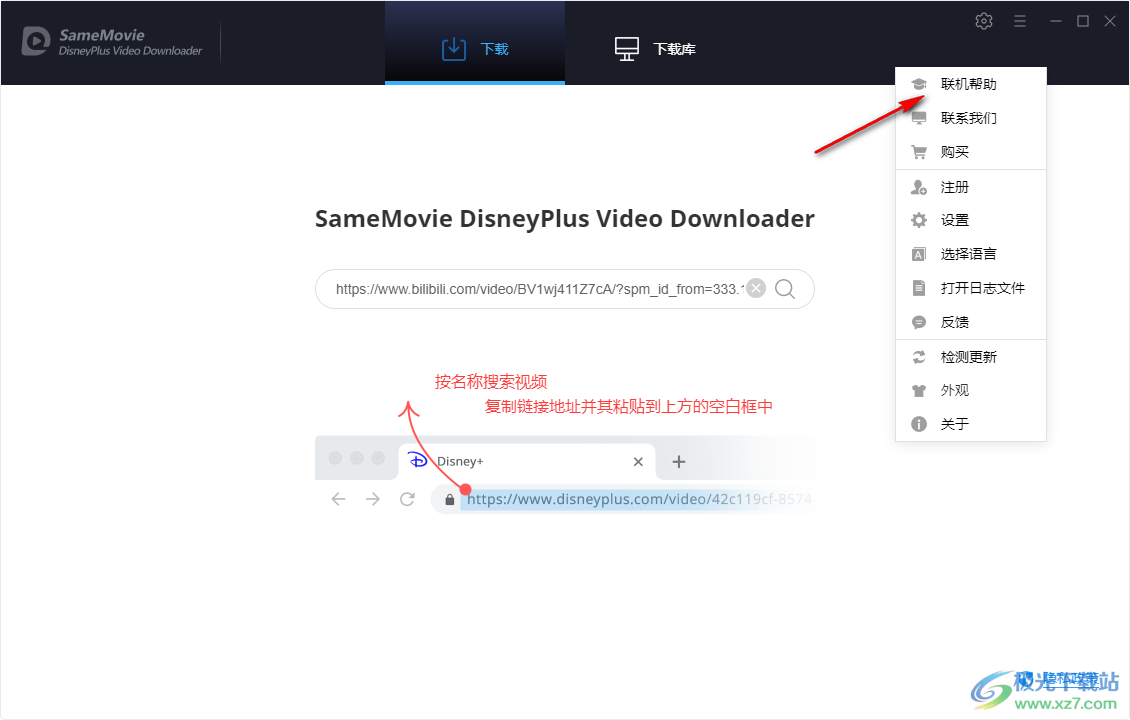Click the language letter A icon

point(919,254)
